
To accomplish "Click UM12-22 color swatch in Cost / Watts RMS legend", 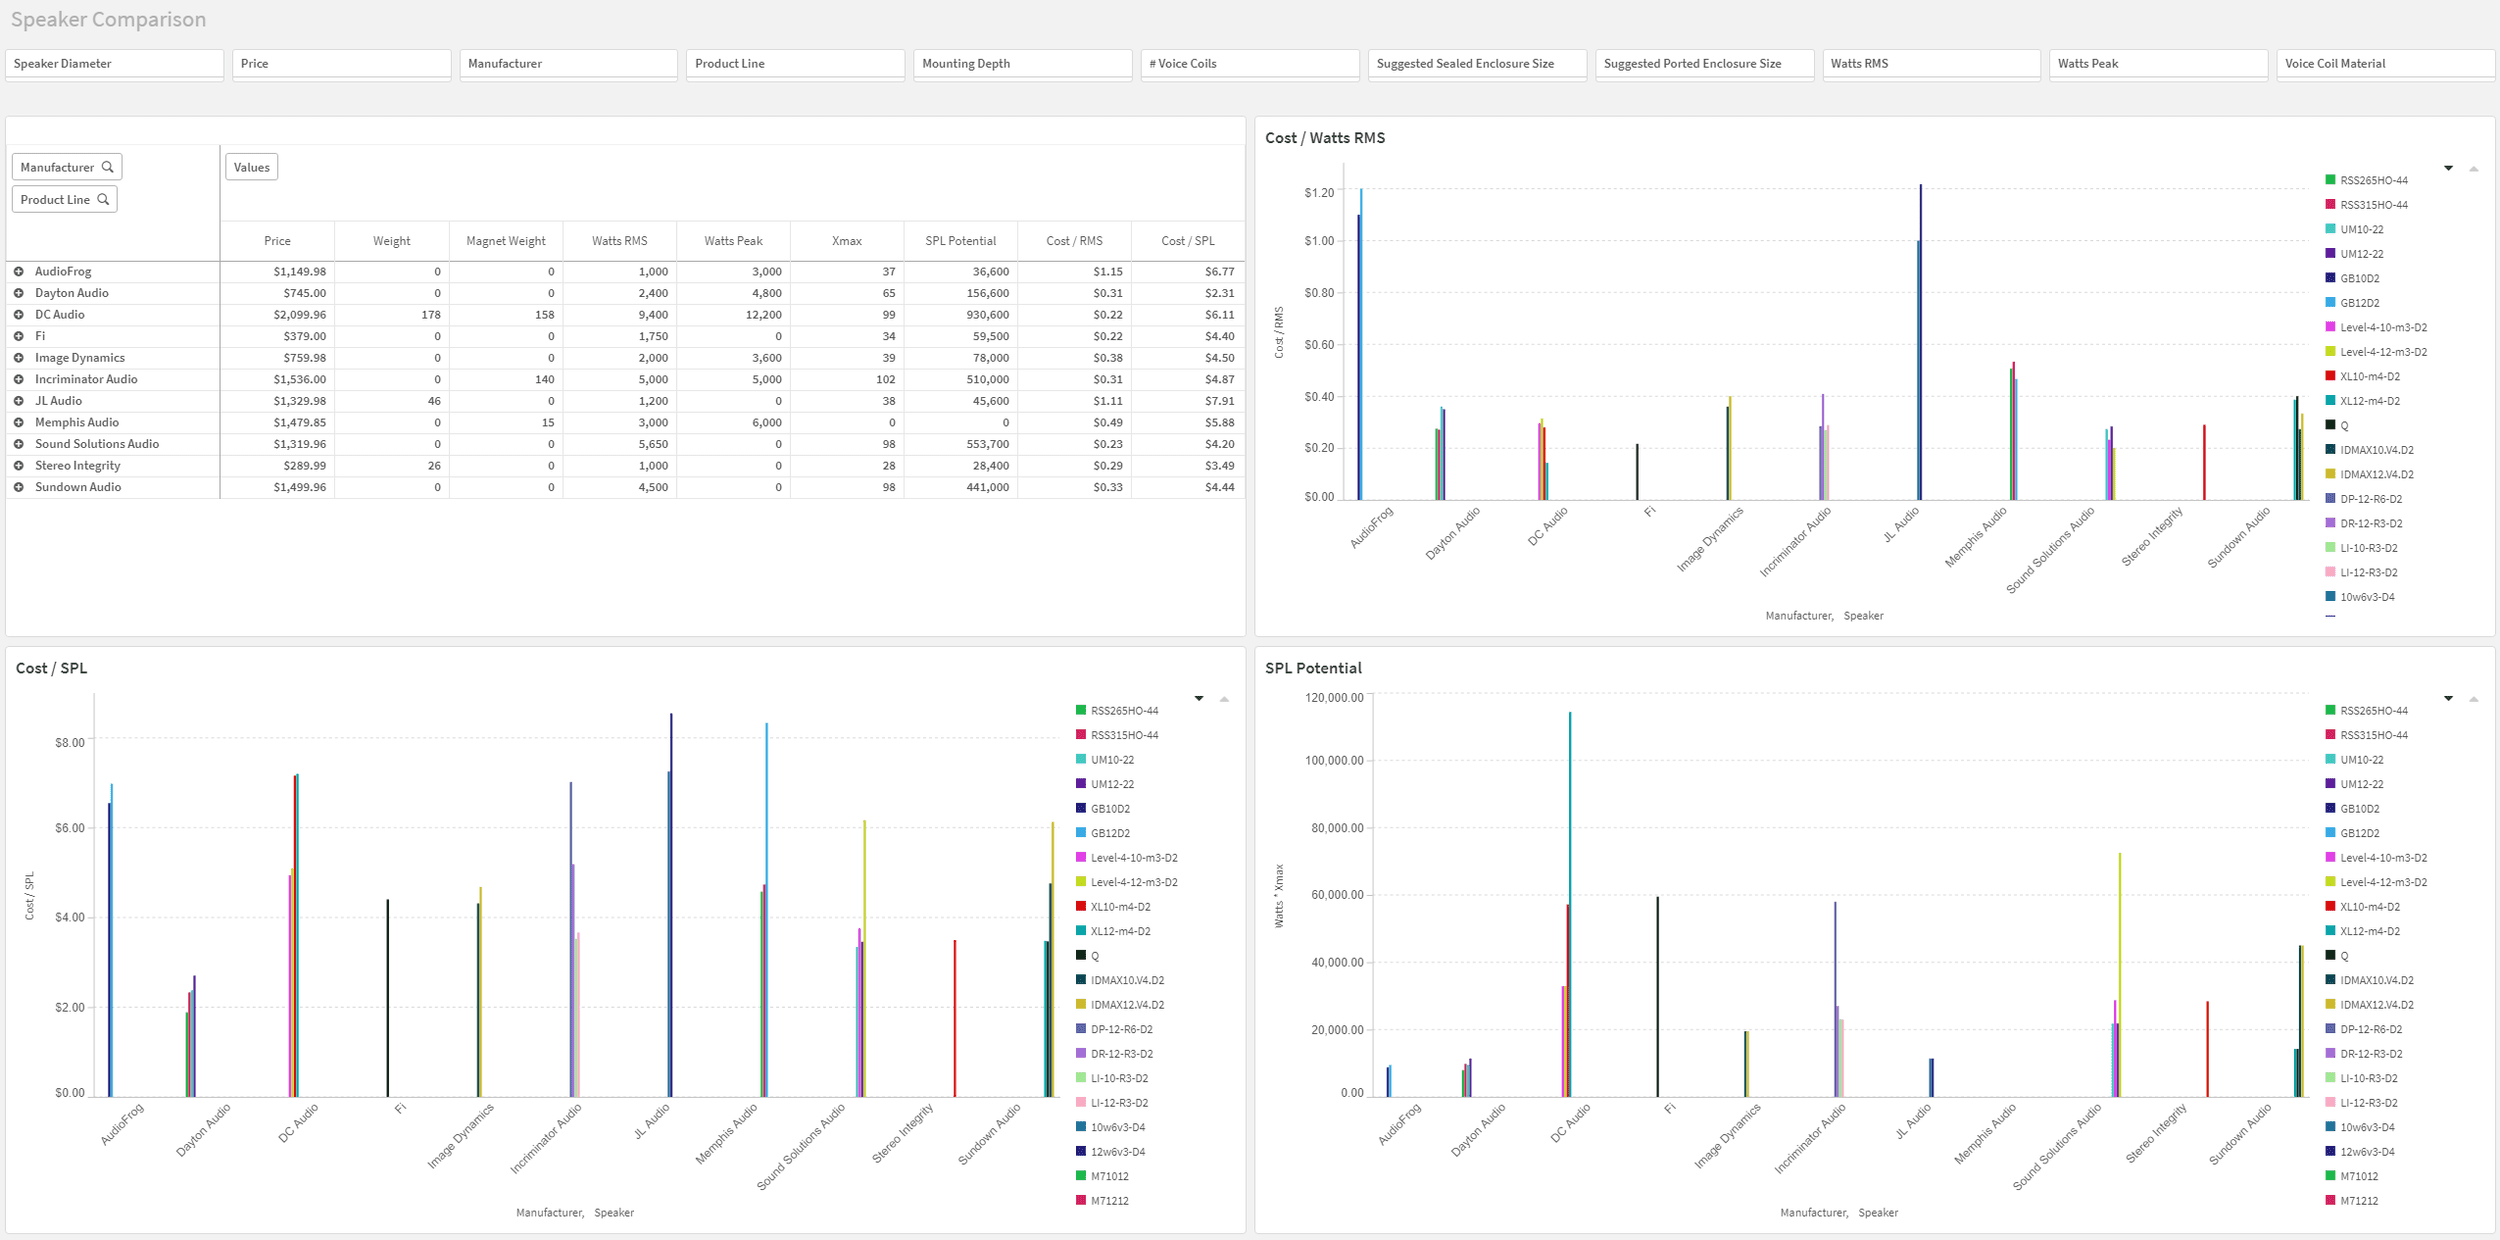I will [x=2330, y=253].
